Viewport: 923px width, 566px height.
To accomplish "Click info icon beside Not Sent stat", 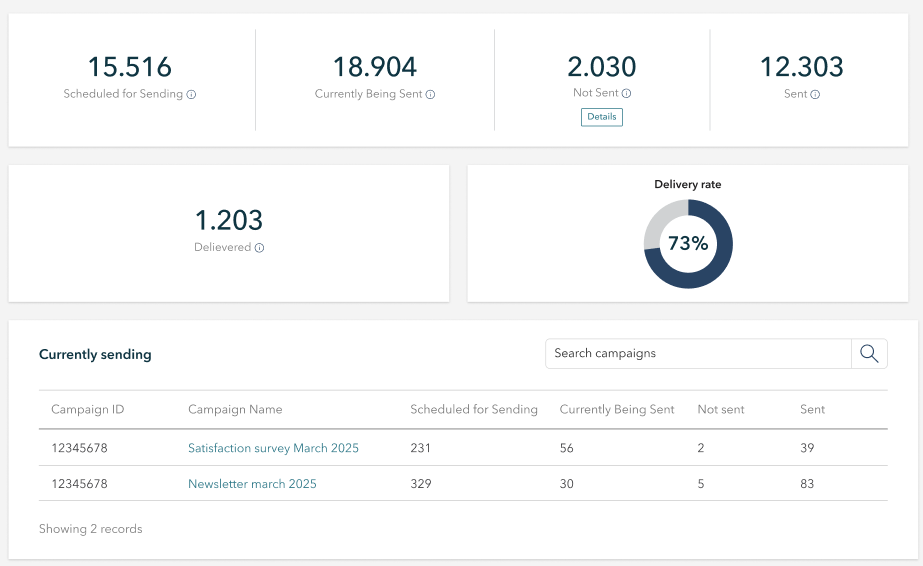I will pos(627,94).
